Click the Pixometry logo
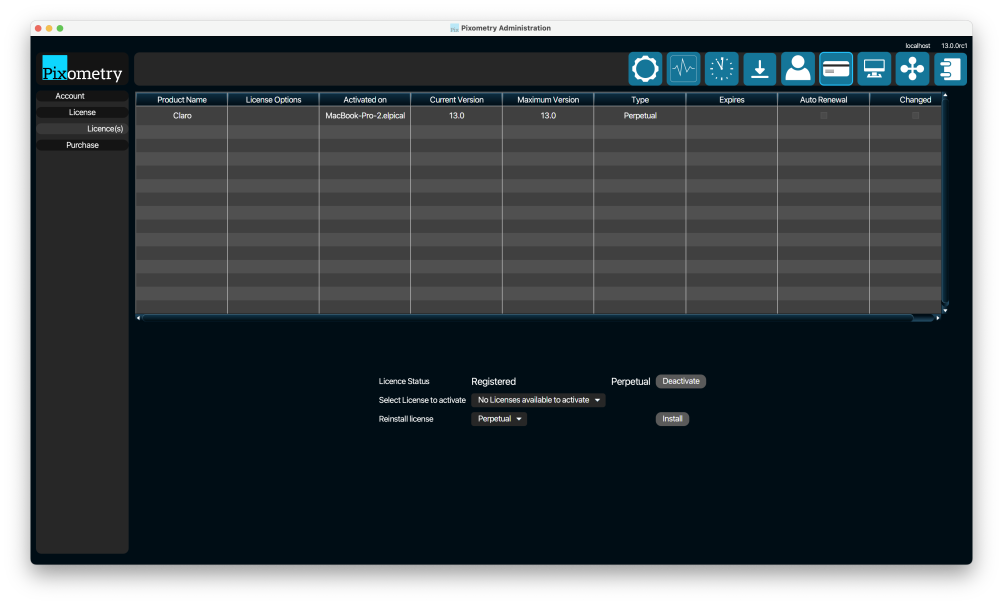The height and width of the screenshot is (605, 1003). 82,69
